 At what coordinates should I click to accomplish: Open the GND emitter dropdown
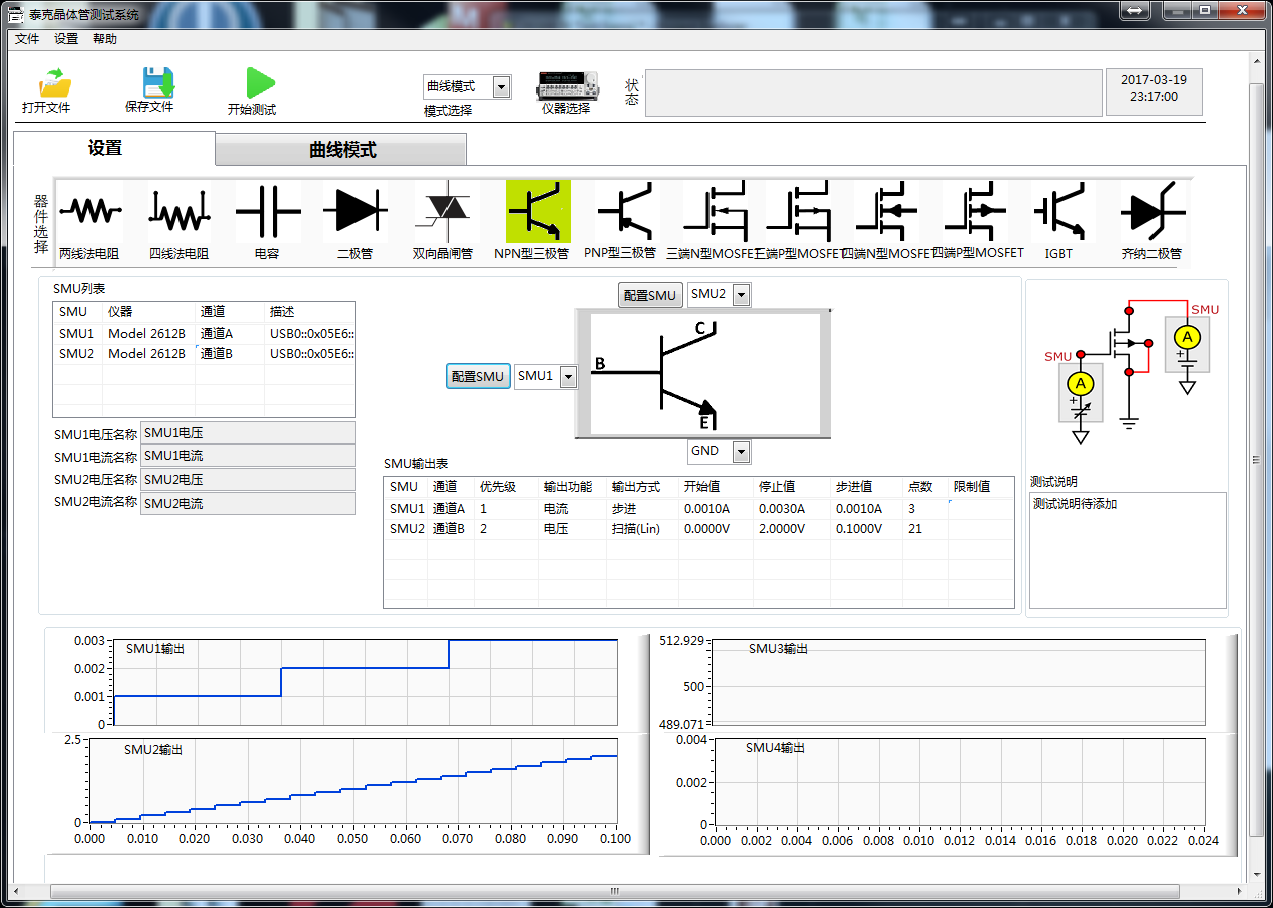[740, 452]
